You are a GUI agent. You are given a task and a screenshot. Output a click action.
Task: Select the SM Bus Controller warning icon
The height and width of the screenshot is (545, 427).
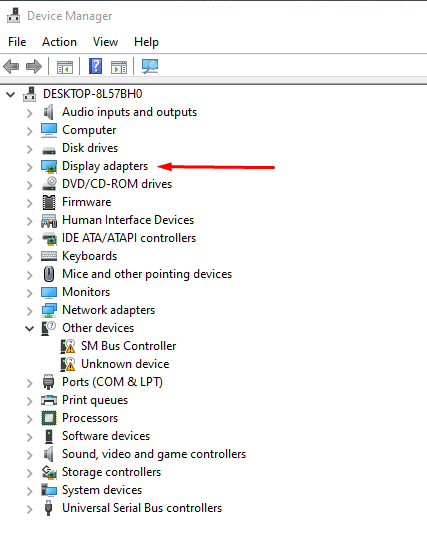[x=68, y=346]
